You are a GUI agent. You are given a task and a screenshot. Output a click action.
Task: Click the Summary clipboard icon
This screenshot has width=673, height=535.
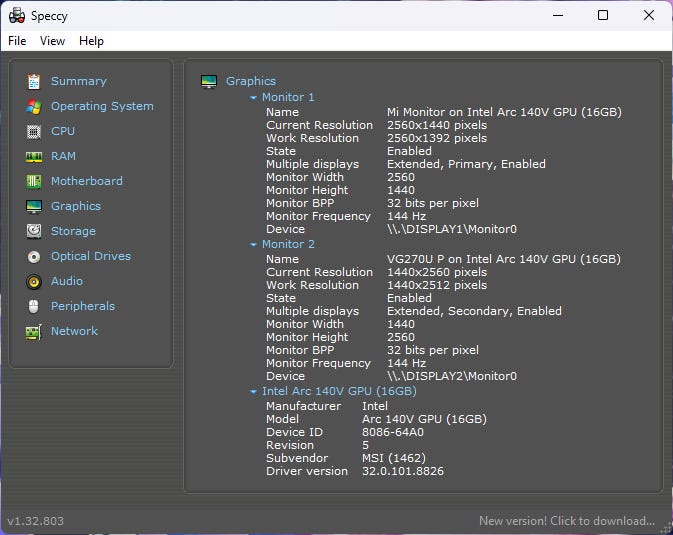tap(34, 81)
